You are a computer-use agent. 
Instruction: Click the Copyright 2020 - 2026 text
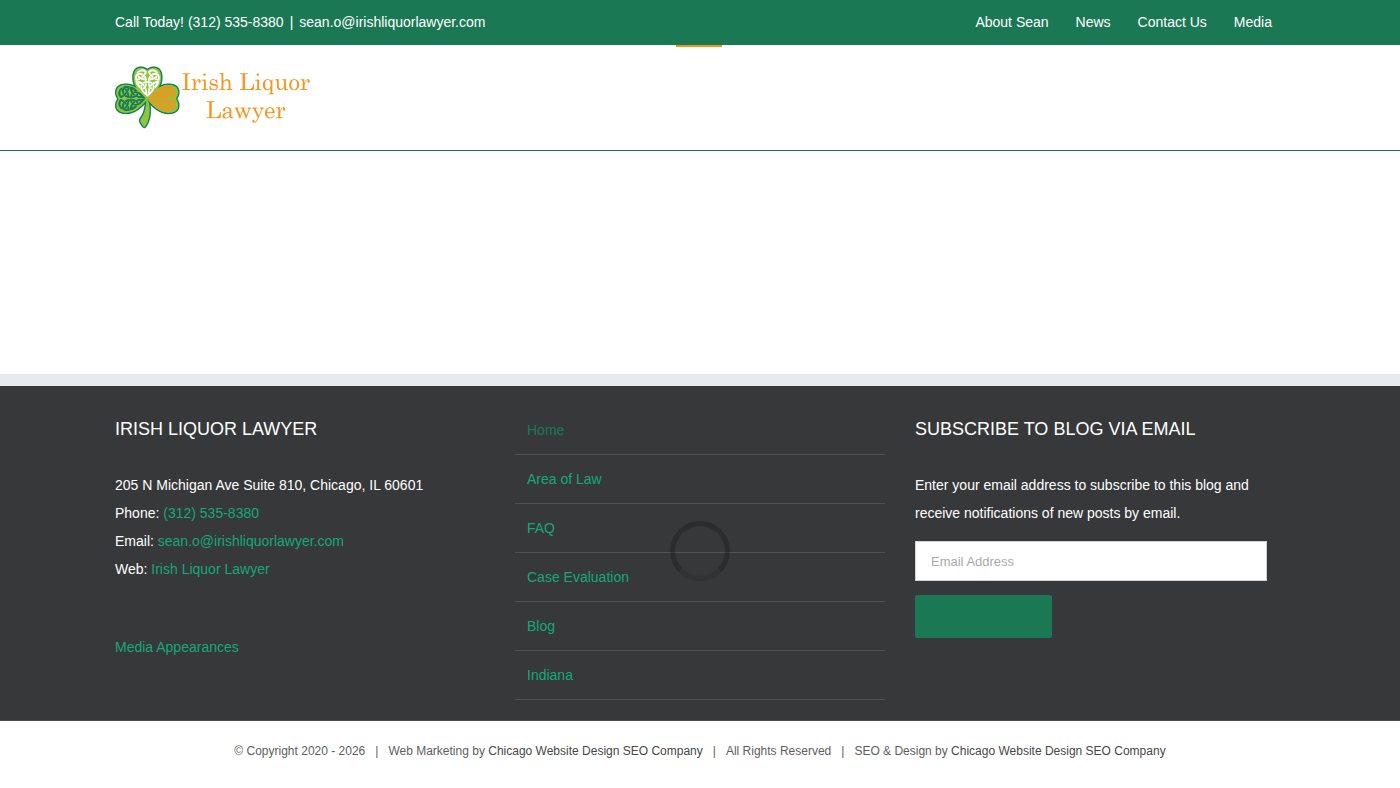tap(300, 751)
